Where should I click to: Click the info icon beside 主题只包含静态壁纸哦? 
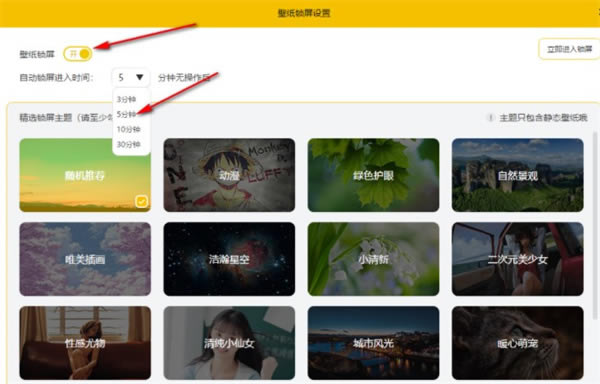coord(491,117)
